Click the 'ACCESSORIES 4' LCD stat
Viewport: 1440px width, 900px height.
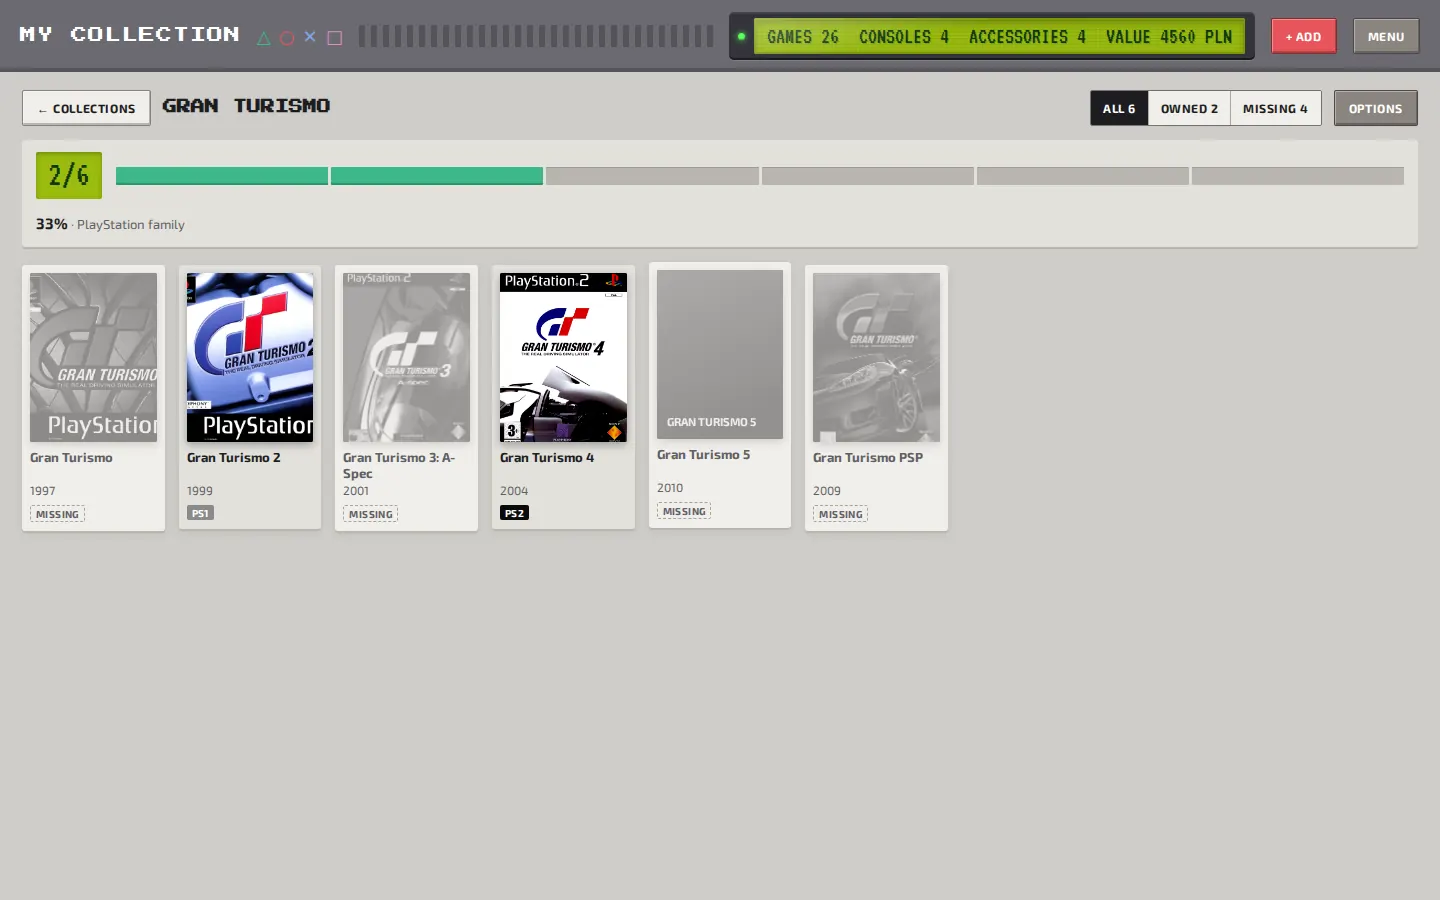click(1027, 37)
